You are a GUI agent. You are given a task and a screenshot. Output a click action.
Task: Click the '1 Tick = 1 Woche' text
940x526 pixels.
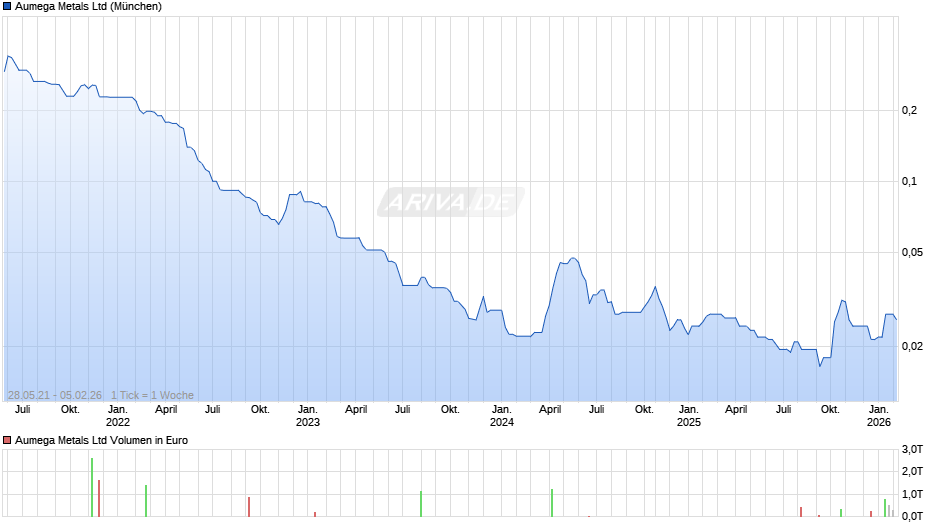point(152,395)
